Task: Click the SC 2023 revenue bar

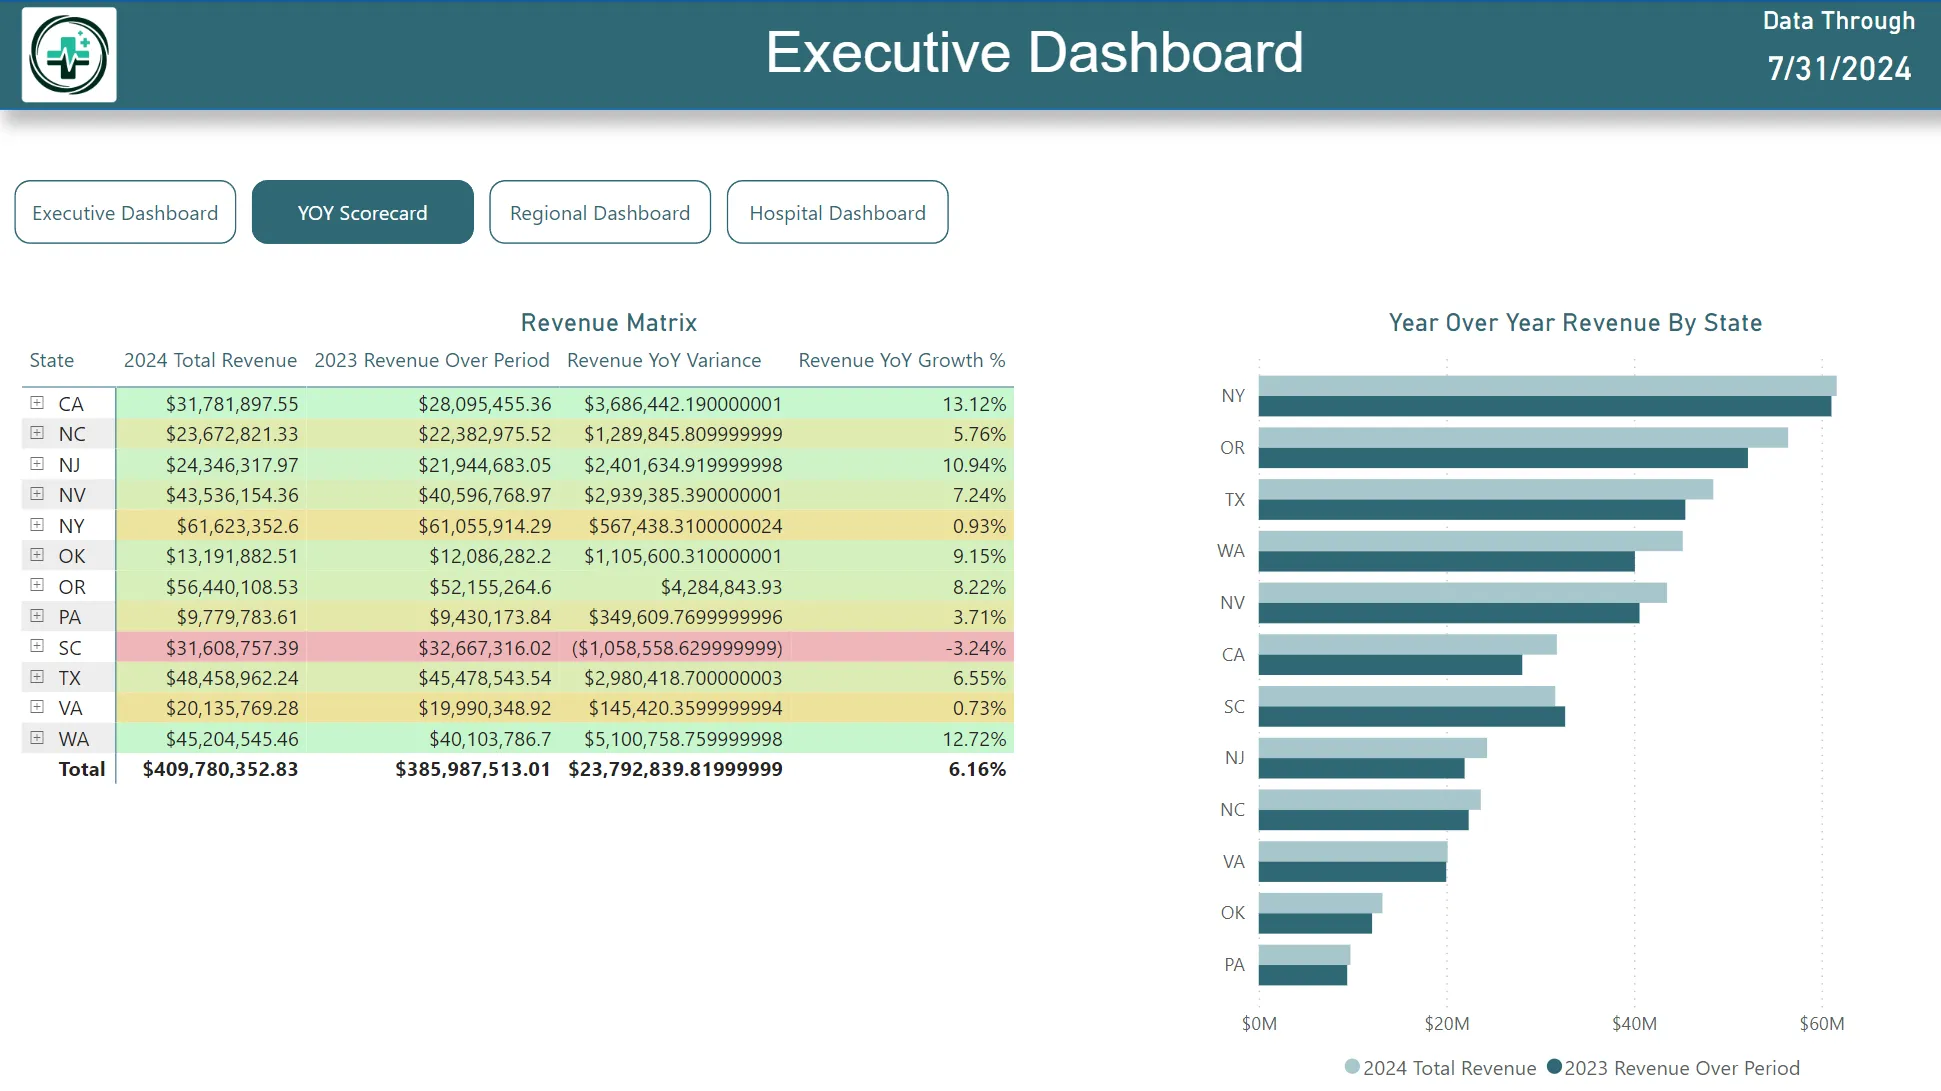Action: 1410,717
